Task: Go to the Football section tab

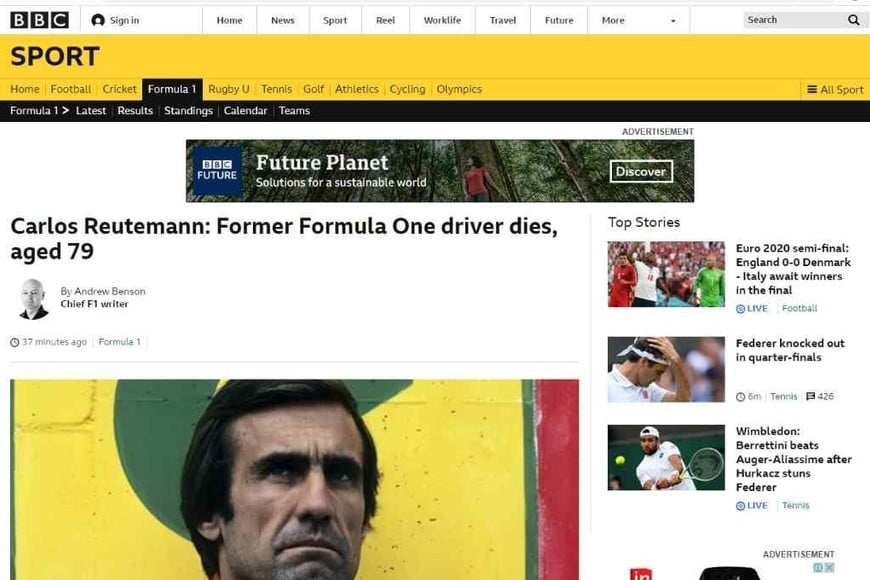Action: (70, 89)
